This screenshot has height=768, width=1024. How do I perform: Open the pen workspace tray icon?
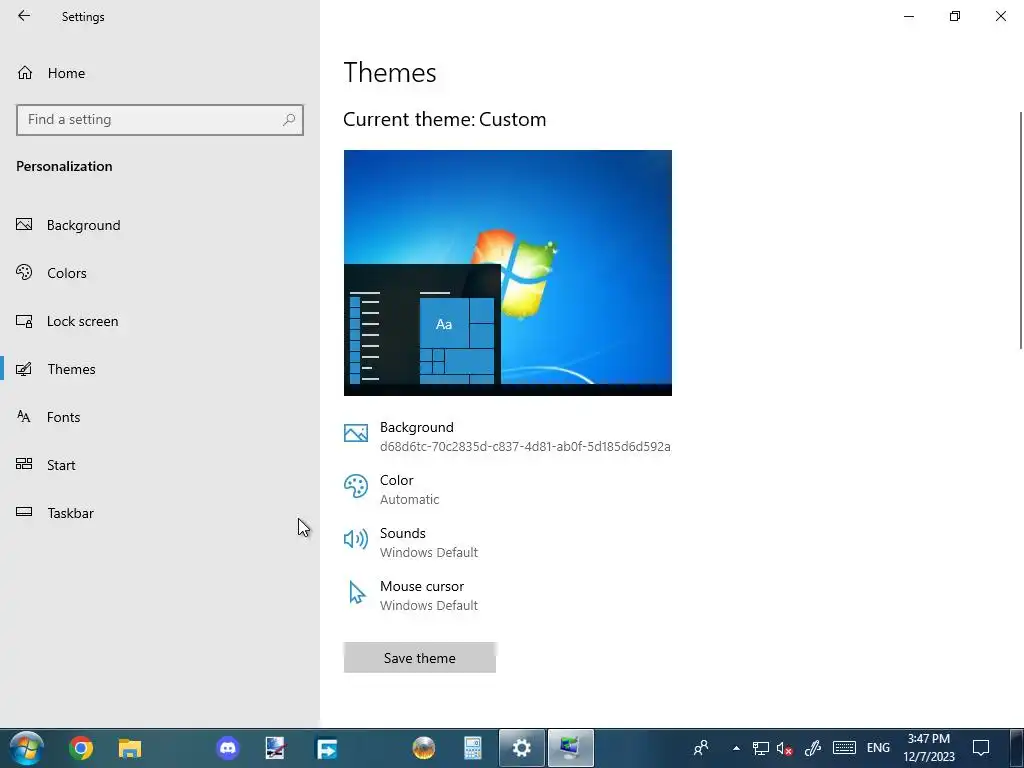click(x=812, y=748)
